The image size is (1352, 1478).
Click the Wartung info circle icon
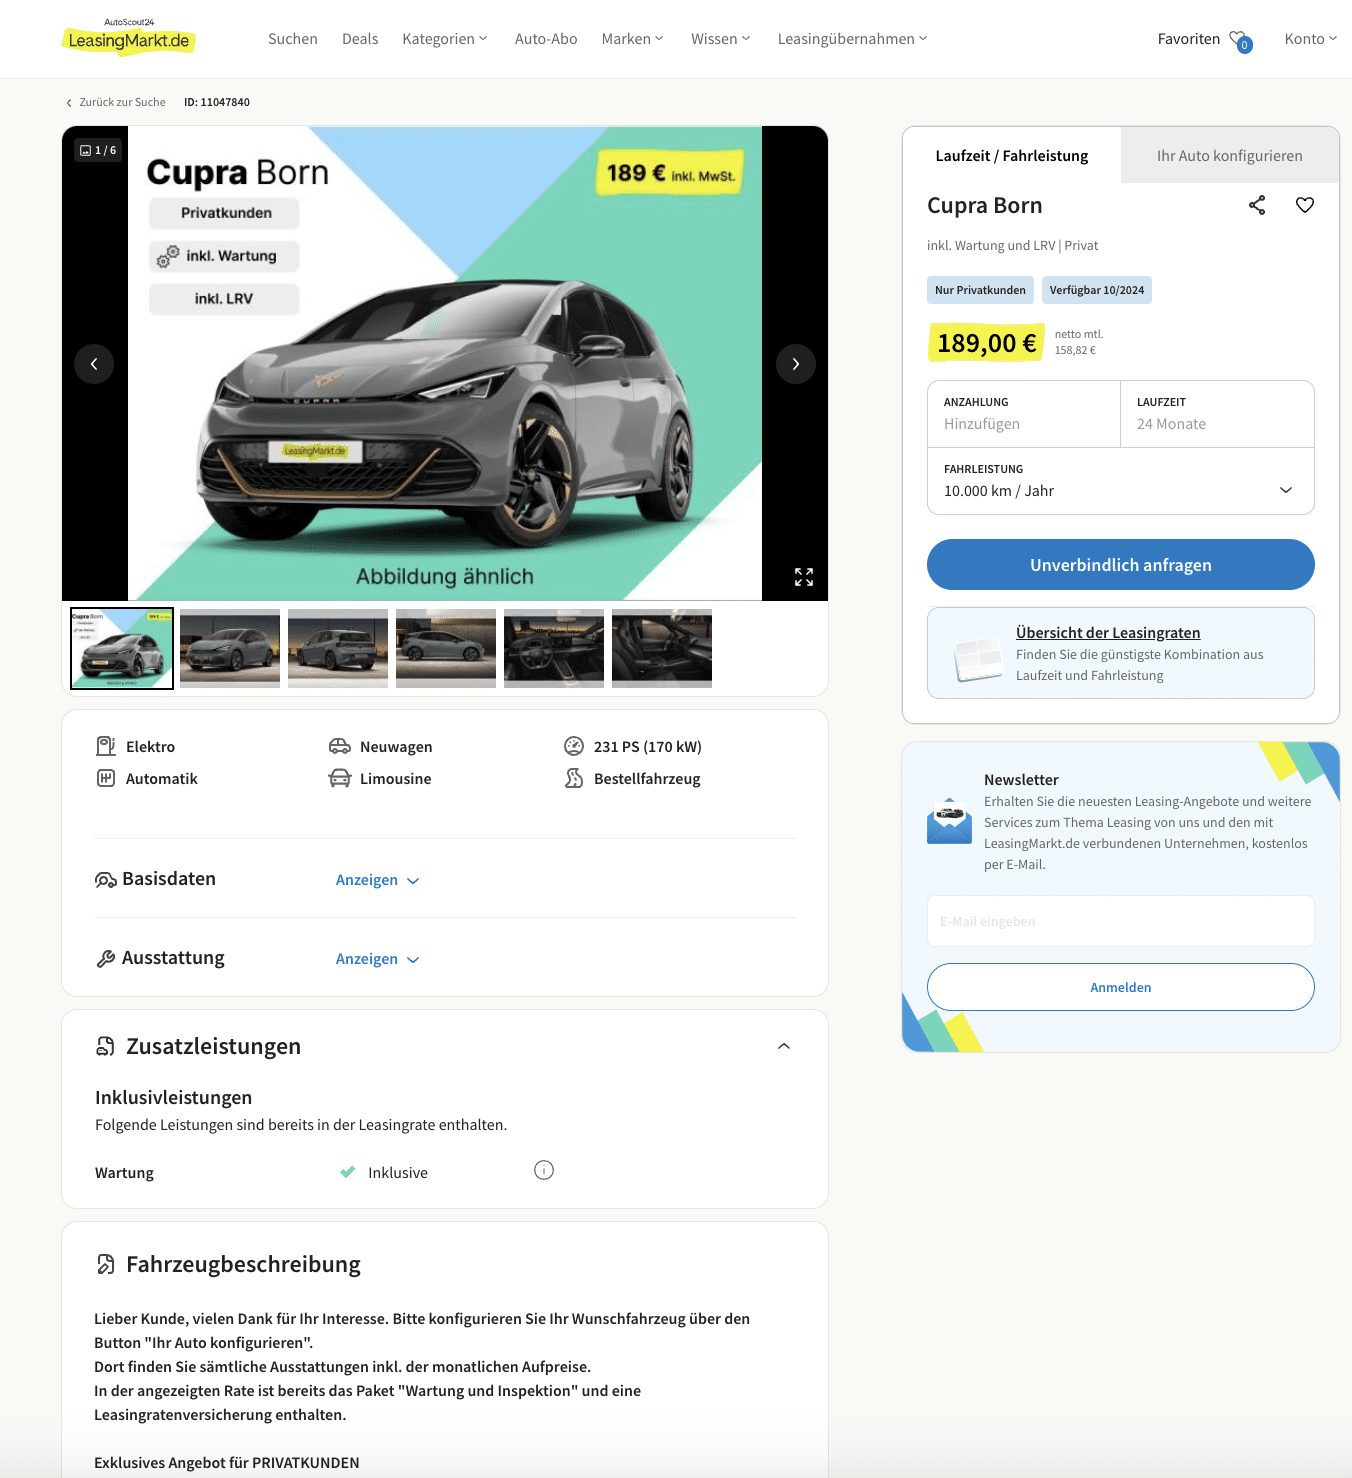544,1170
